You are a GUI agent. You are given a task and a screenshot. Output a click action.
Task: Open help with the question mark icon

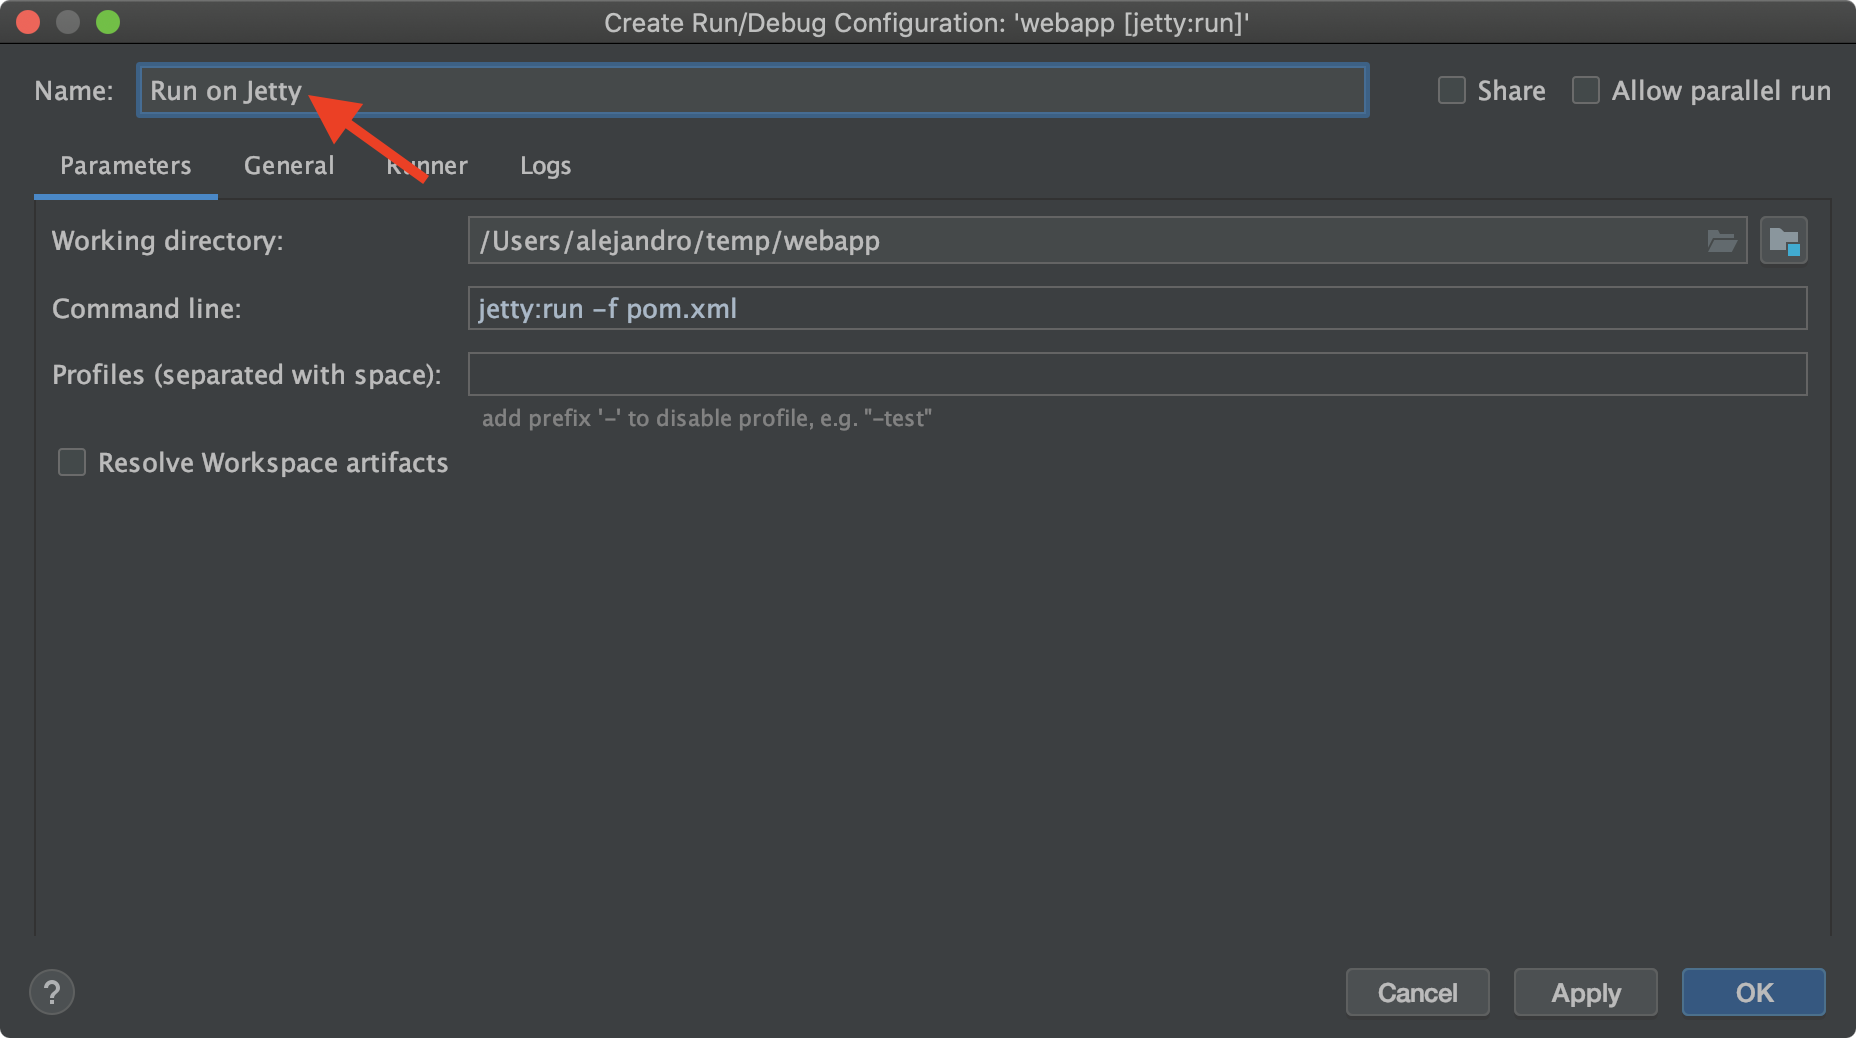pos(52,993)
